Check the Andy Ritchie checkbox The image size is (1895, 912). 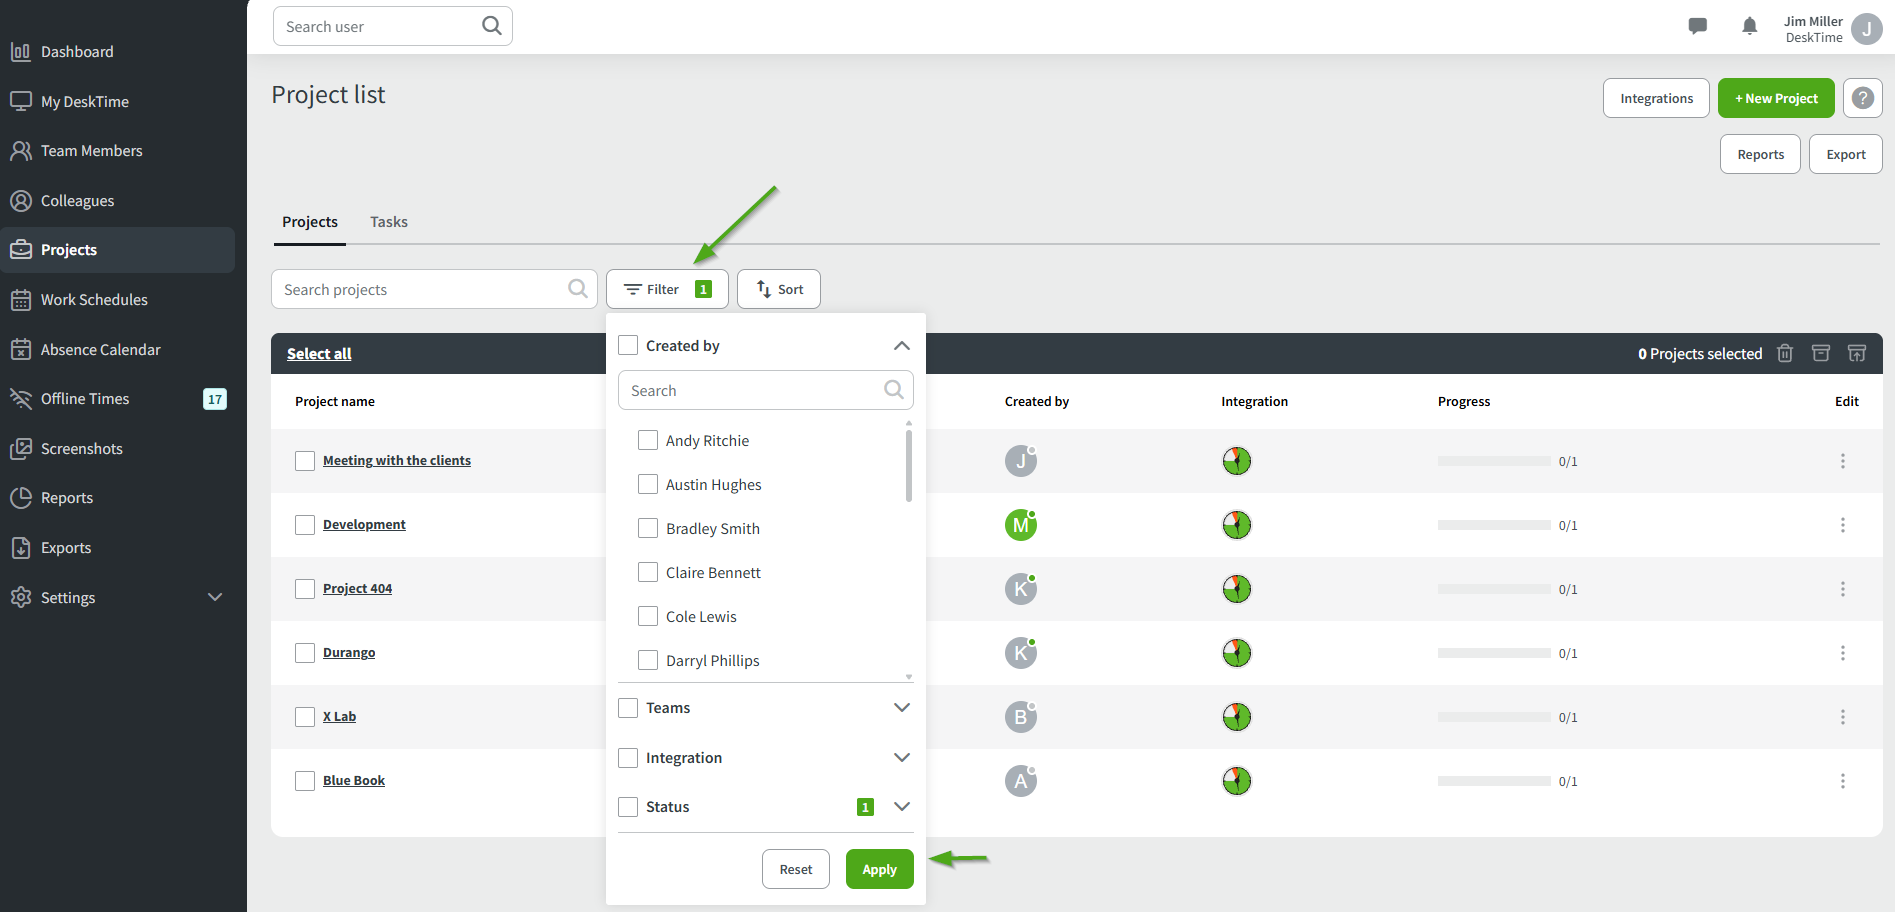[648, 440]
